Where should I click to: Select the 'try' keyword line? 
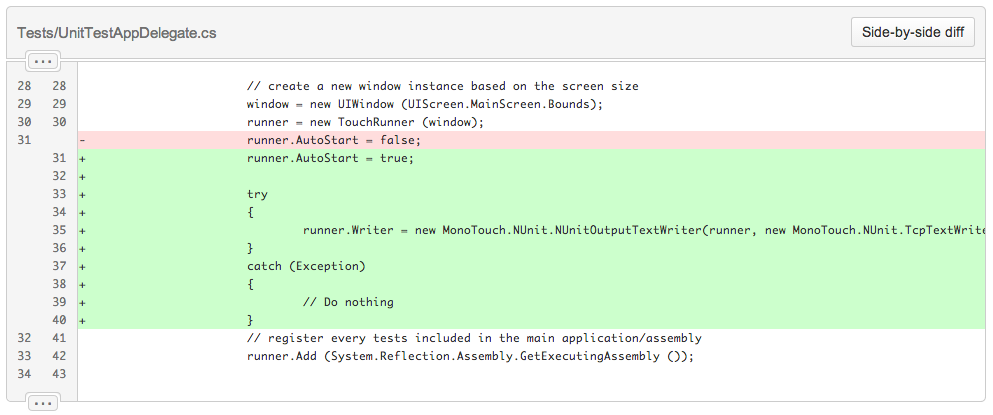532,194
